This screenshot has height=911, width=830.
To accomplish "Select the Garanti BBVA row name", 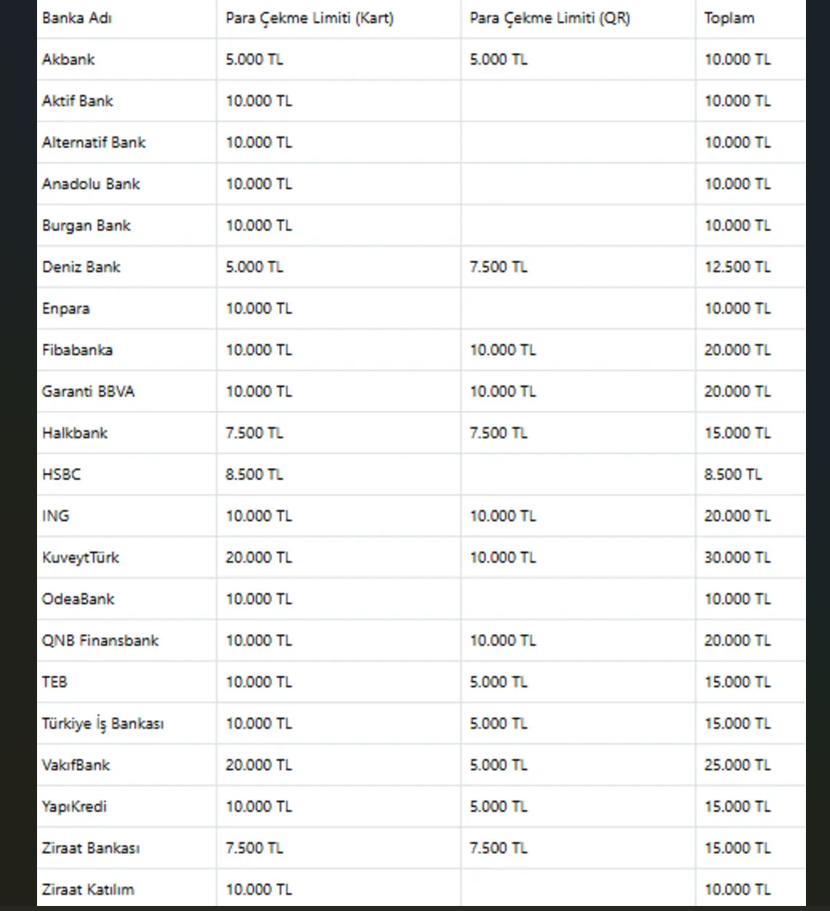I will (x=88, y=391).
